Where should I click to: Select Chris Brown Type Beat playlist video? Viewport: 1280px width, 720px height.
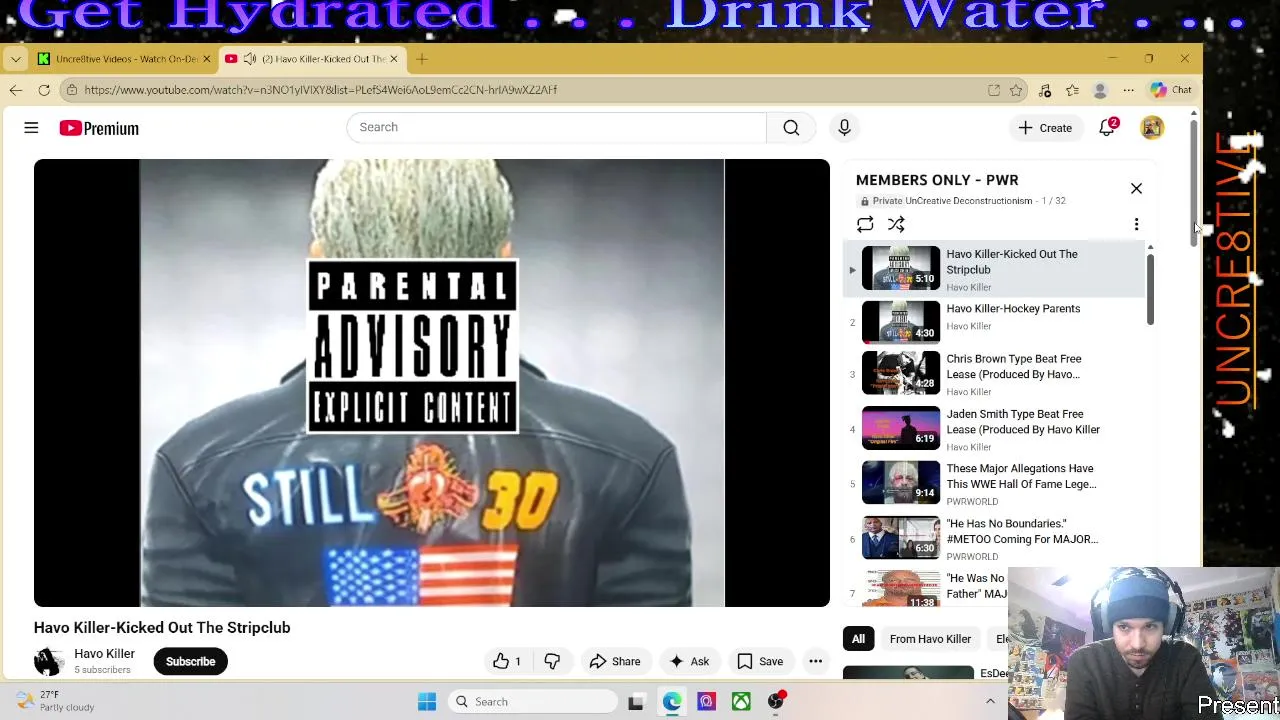pyautogui.click(x=994, y=374)
